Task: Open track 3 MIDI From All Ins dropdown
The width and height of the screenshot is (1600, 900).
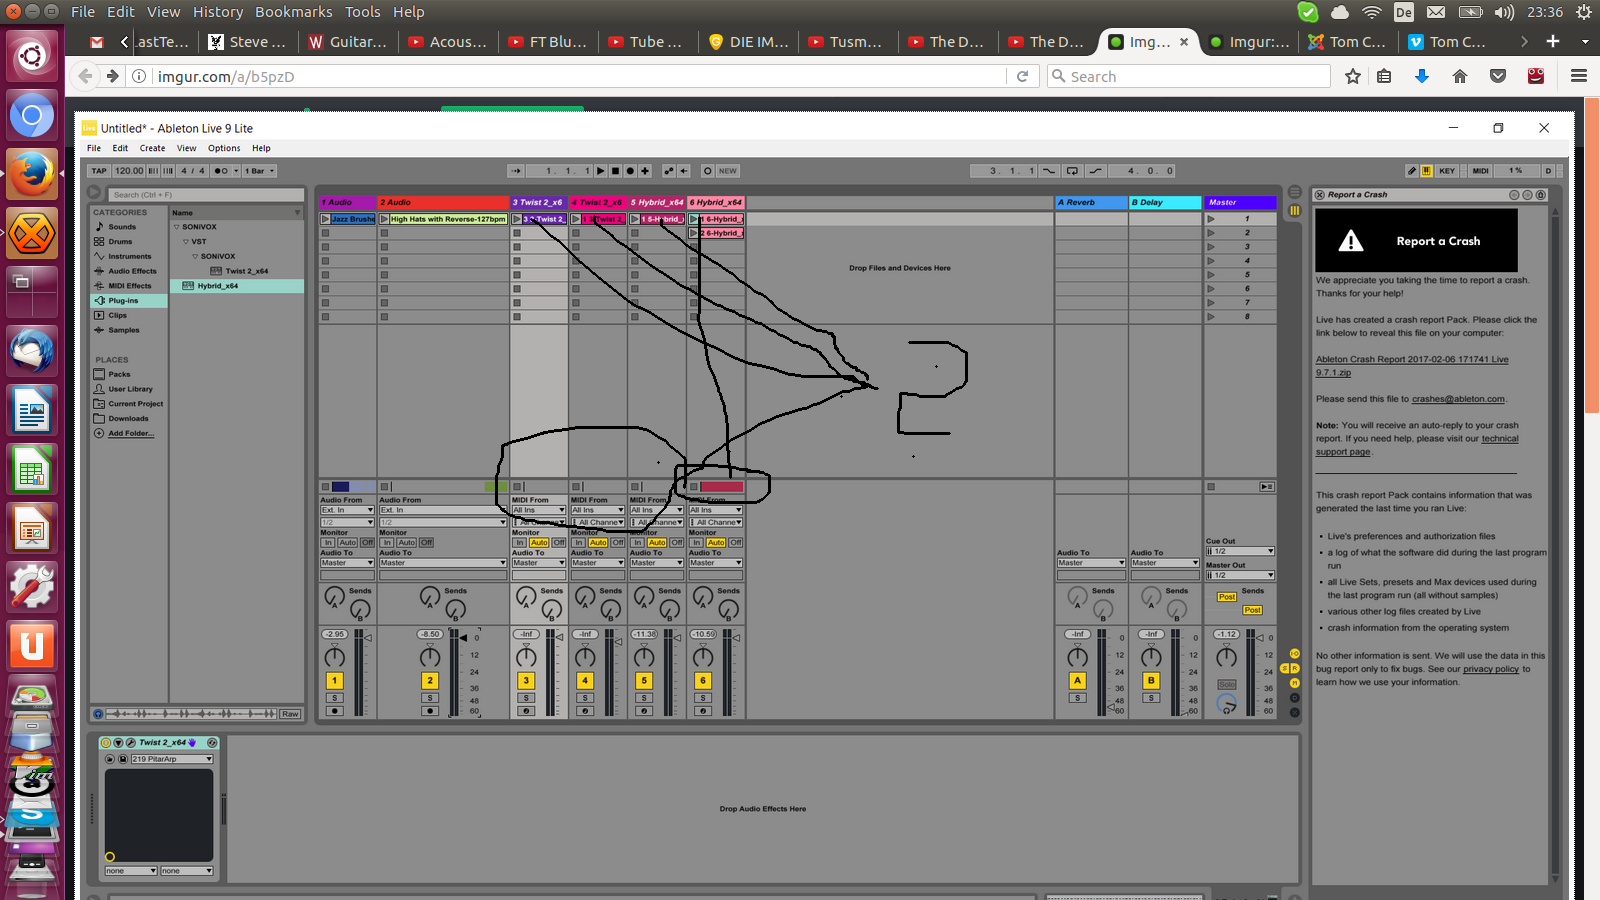Action: pos(539,510)
